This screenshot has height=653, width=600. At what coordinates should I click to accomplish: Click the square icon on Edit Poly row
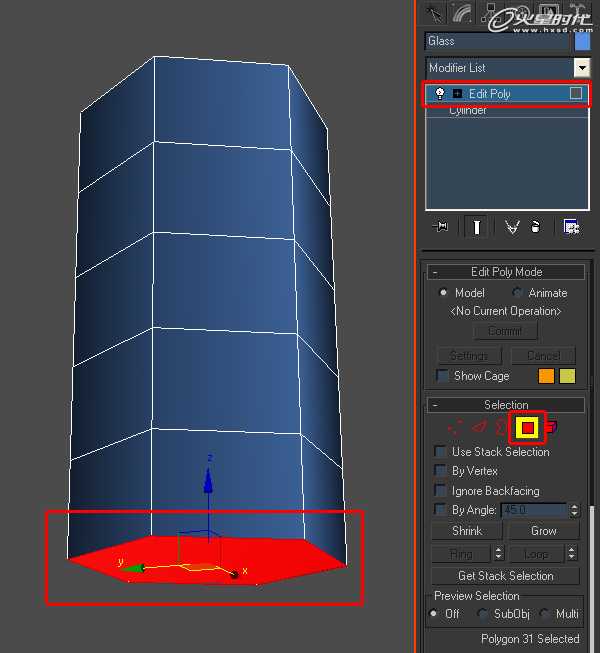[x=576, y=93]
